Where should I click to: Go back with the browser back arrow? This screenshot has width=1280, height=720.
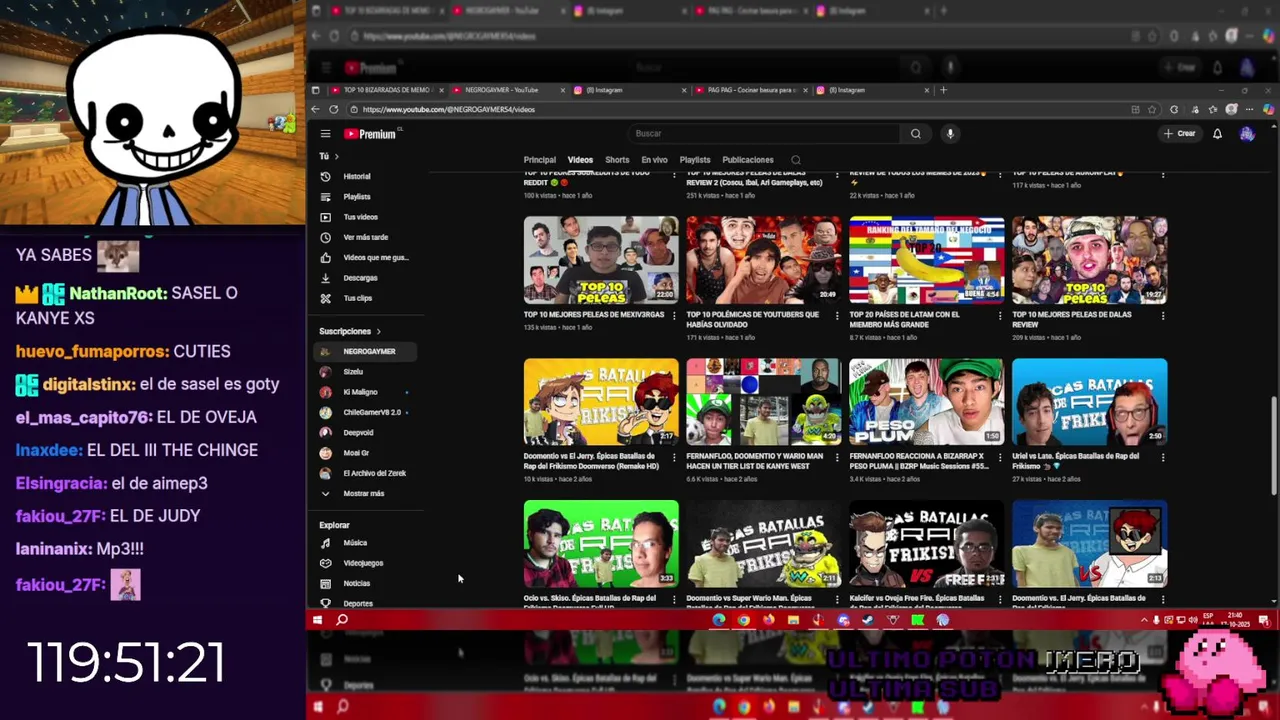(316, 109)
